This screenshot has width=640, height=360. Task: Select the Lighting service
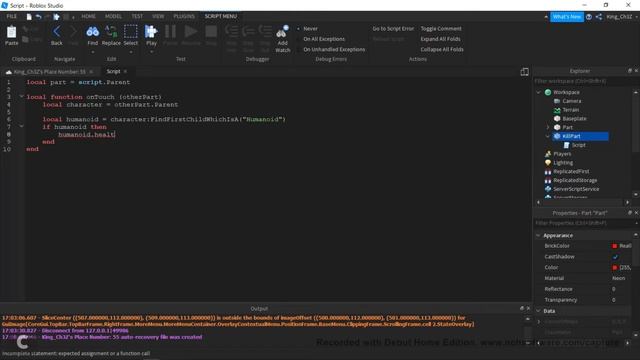click(563, 162)
